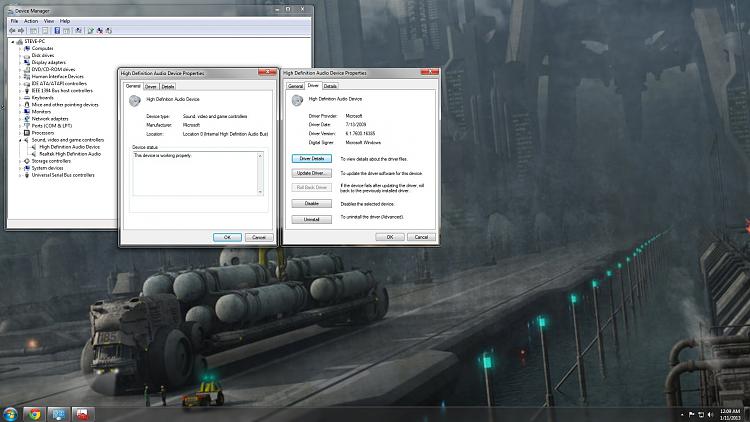Image resolution: width=750 pixels, height=422 pixels.
Task: Expand the System devices arrow
Action: (x=20, y=168)
